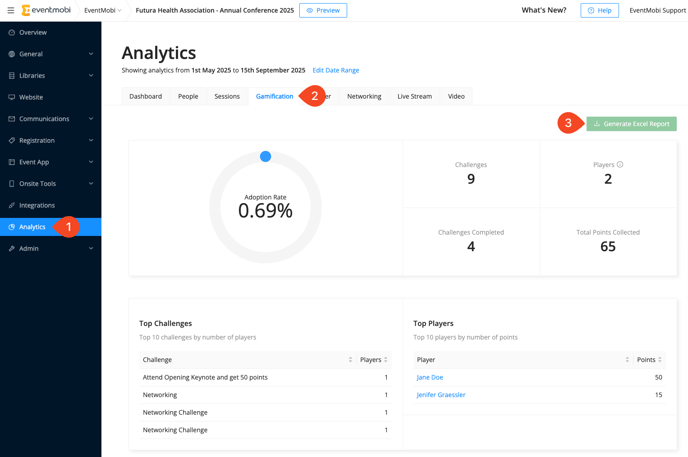Sort the Player column with its sort icon

pyautogui.click(x=627, y=360)
